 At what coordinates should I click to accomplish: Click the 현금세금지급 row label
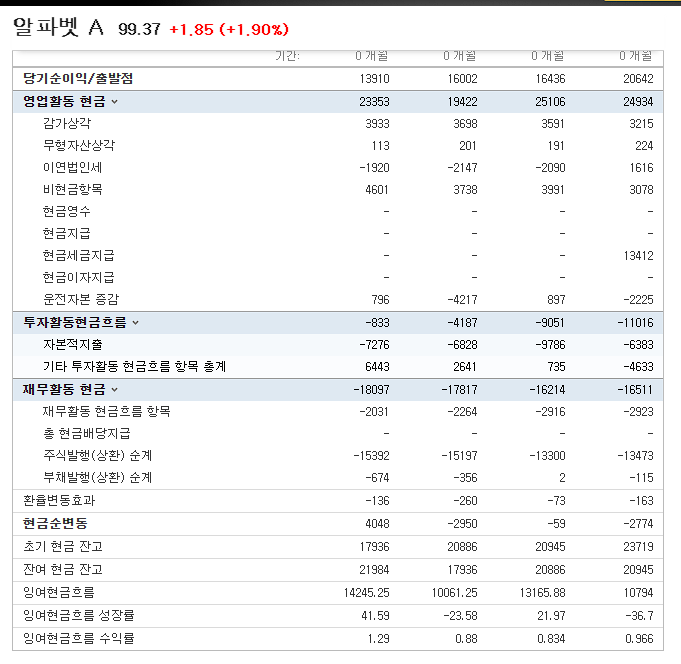tap(79, 255)
